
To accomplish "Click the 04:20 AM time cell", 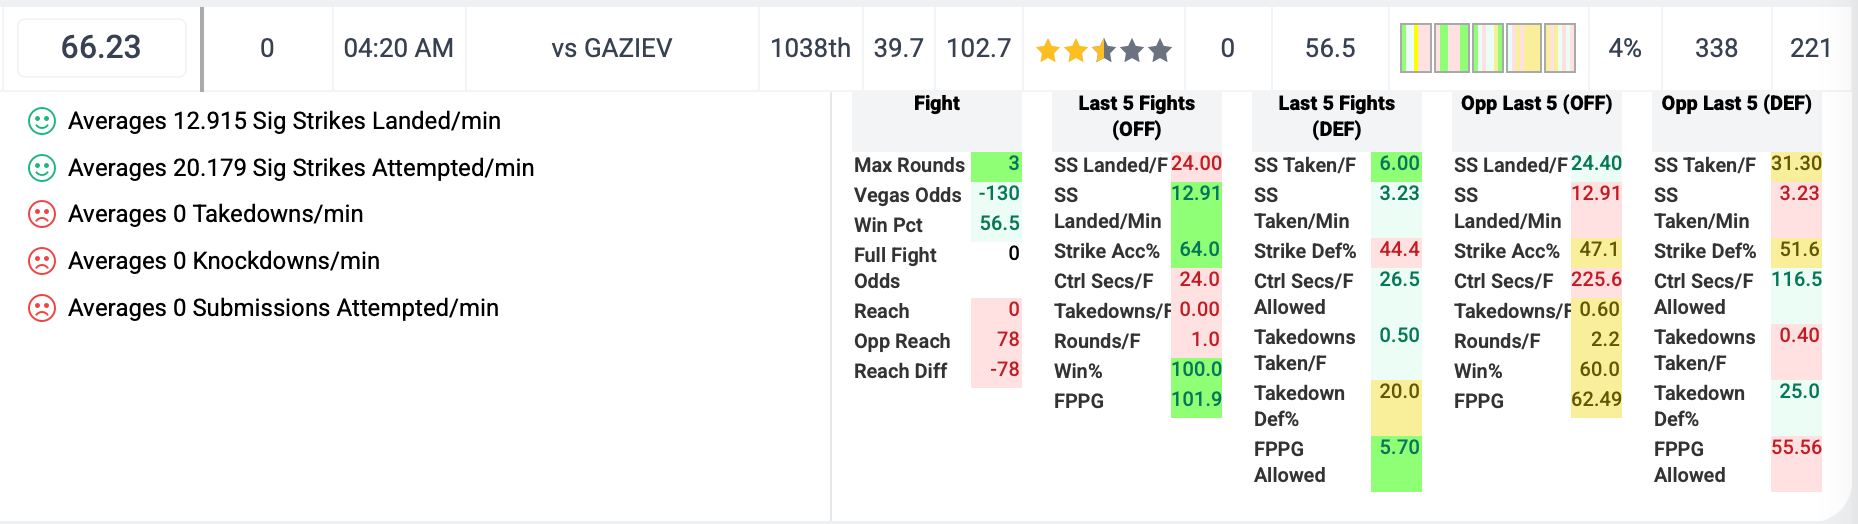I will (x=399, y=48).
